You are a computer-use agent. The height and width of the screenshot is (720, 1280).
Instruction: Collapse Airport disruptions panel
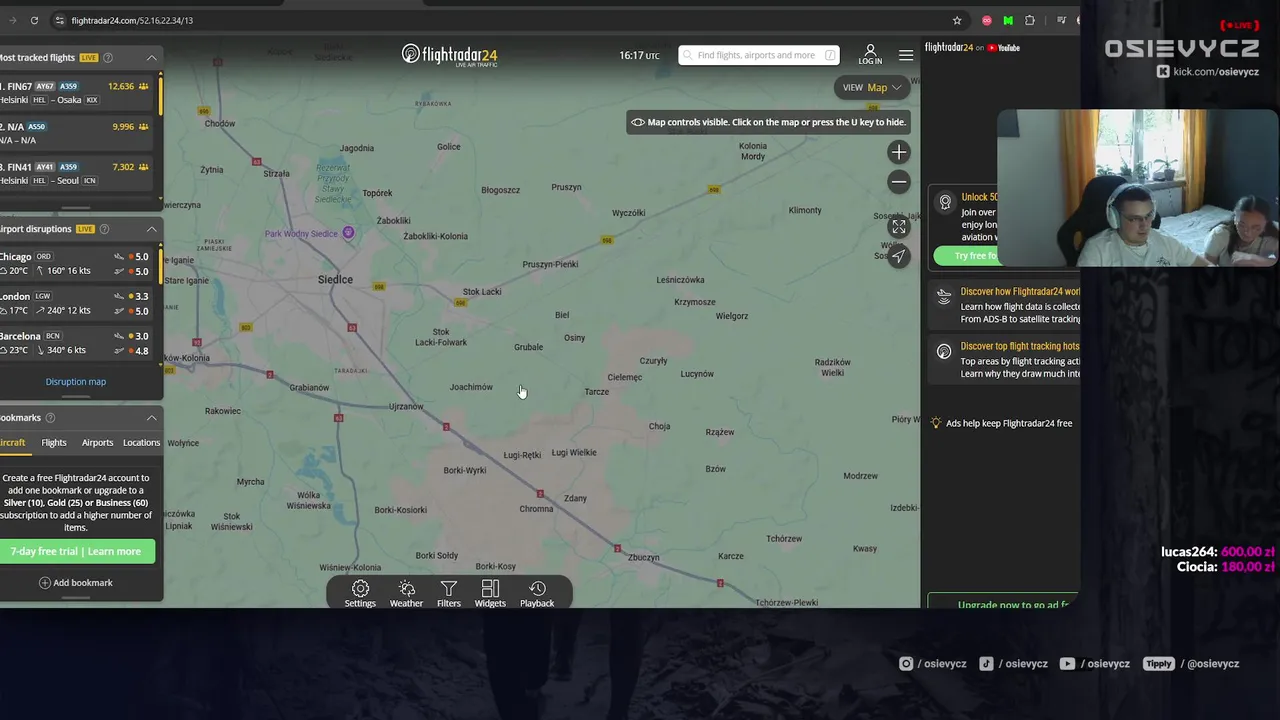pyautogui.click(x=152, y=229)
